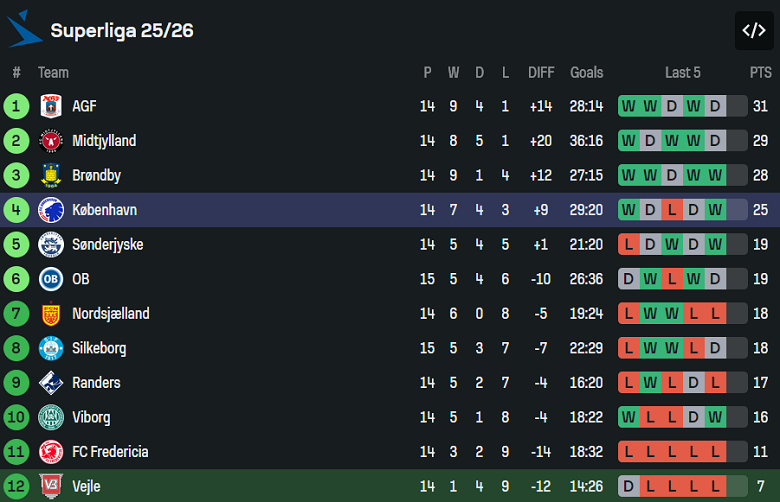The height and width of the screenshot is (502, 780).
Task: Click the Superliga league logo
Action: tap(25, 30)
